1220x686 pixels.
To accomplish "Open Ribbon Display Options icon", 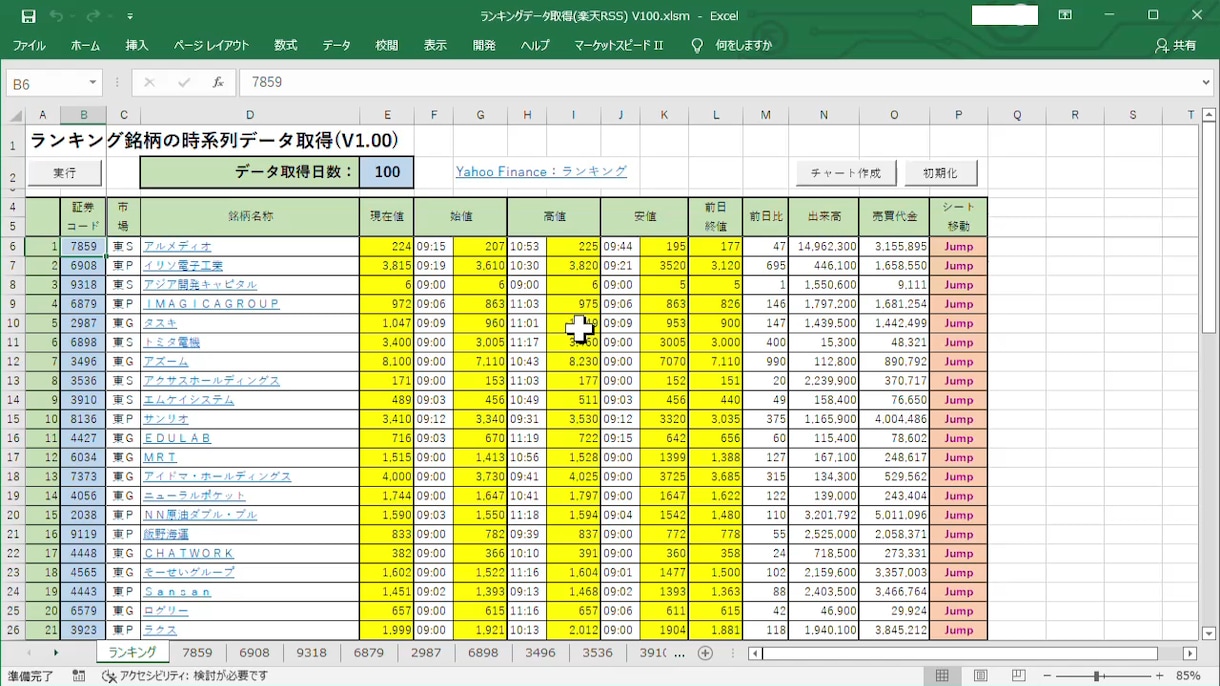I will 1066,15.
